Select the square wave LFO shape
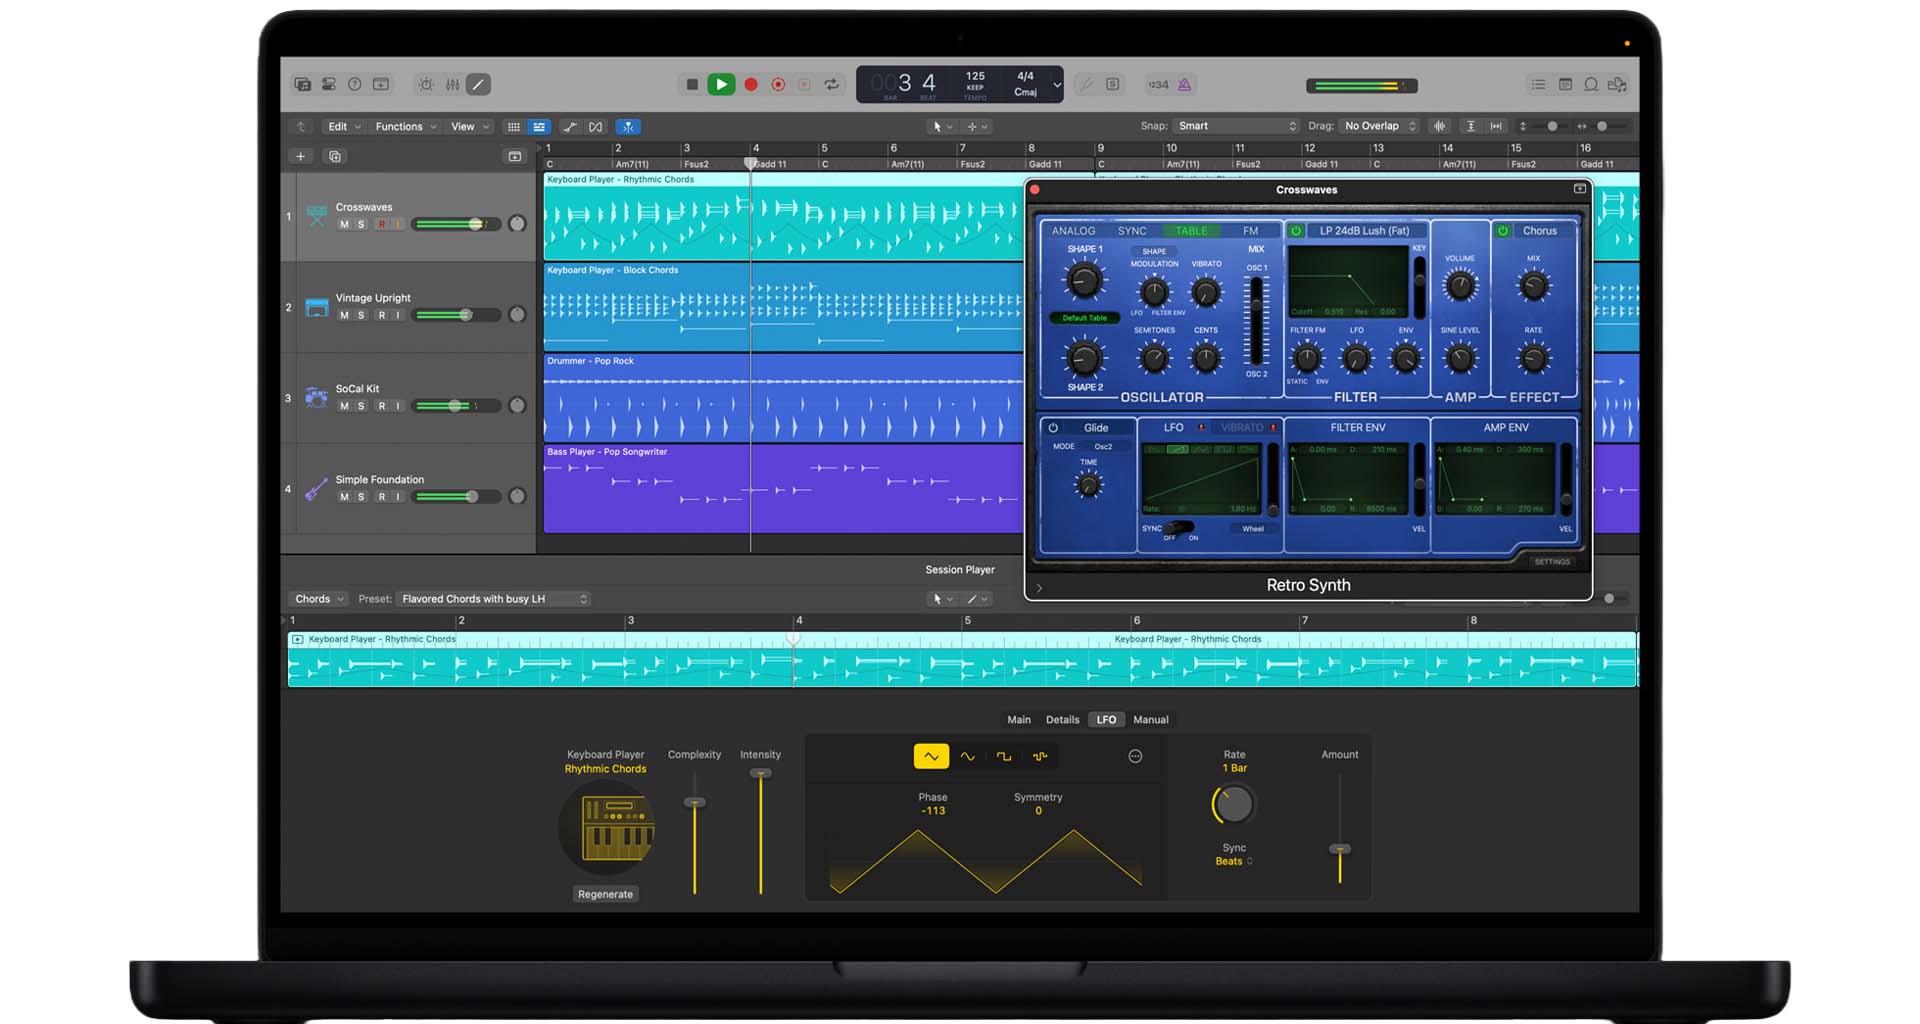Screen dimensions: 1920x1024 pos(1004,757)
